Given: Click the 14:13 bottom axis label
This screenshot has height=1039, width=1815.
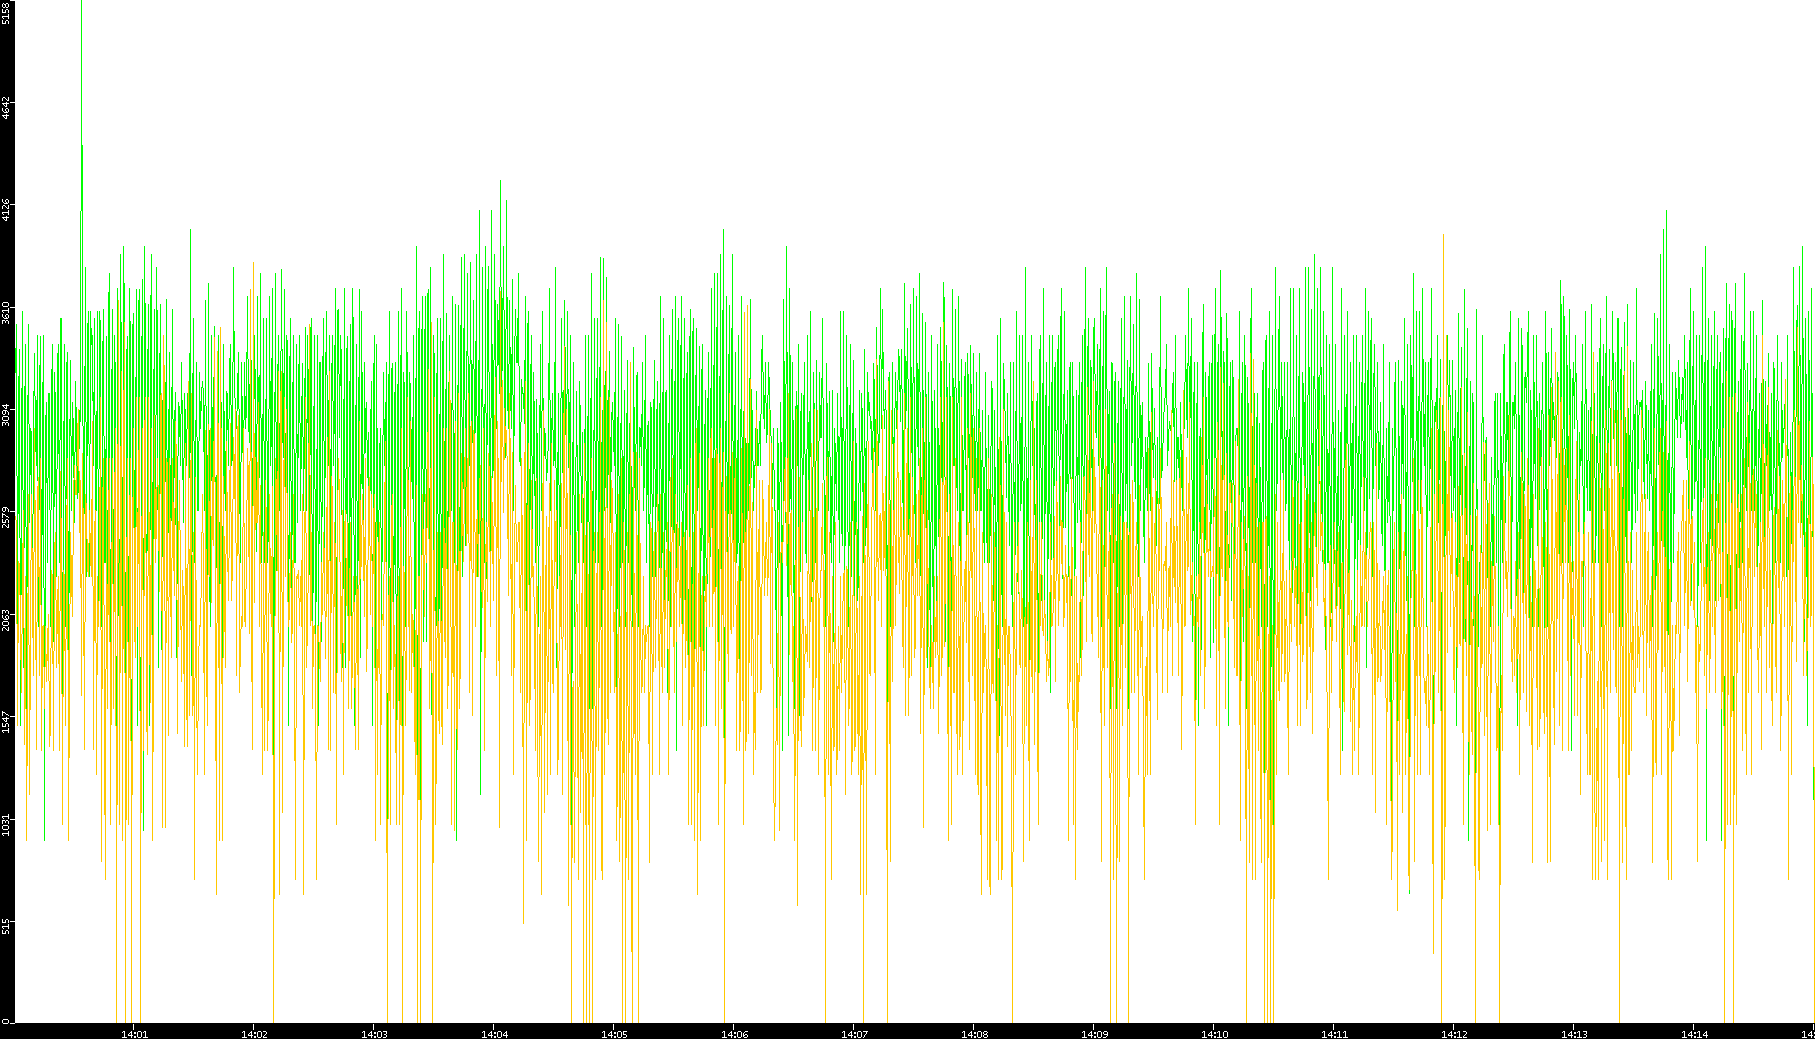Looking at the screenshot, I should [x=1574, y=1034].
